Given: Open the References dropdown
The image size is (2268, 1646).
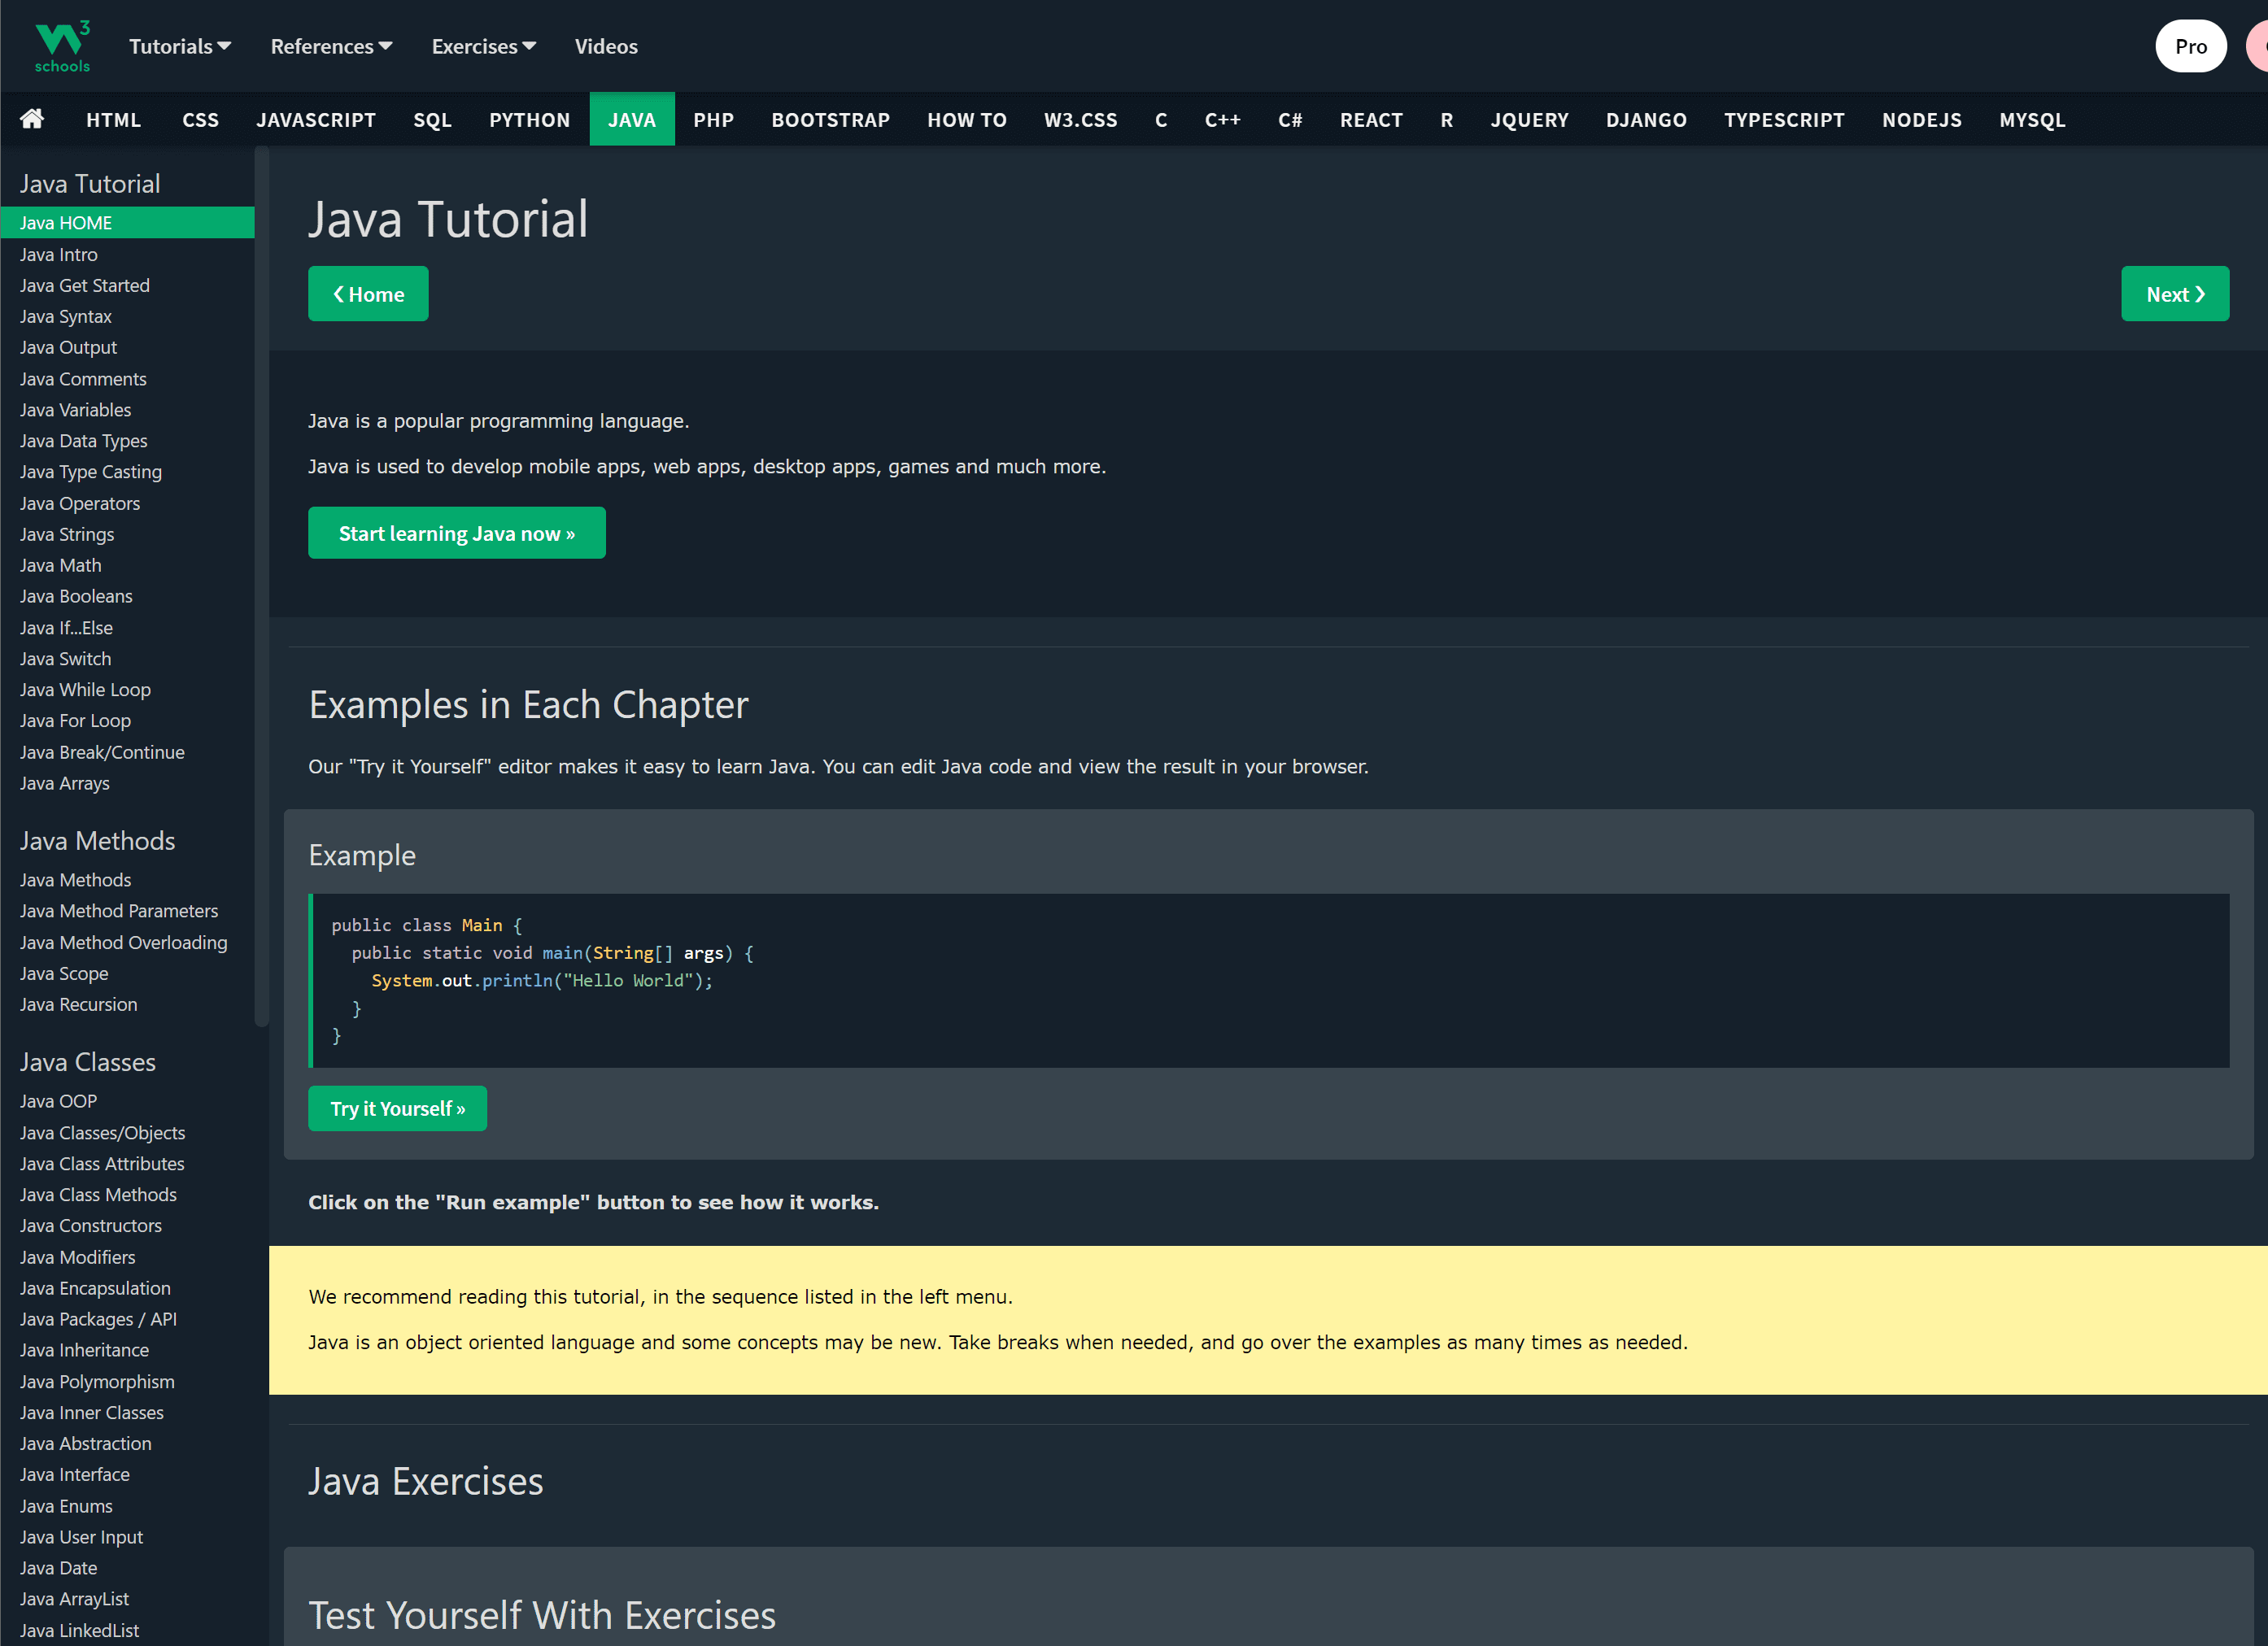Looking at the screenshot, I should [331, 46].
